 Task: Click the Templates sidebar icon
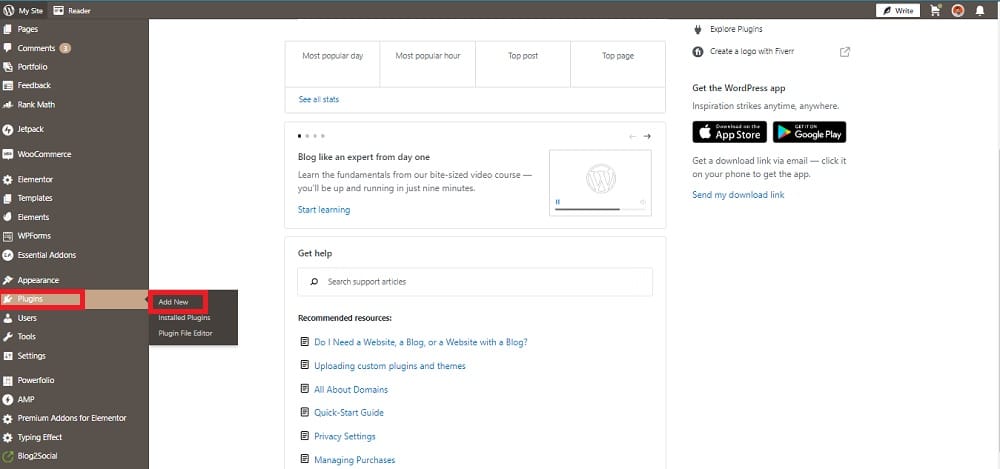click(x=8, y=198)
